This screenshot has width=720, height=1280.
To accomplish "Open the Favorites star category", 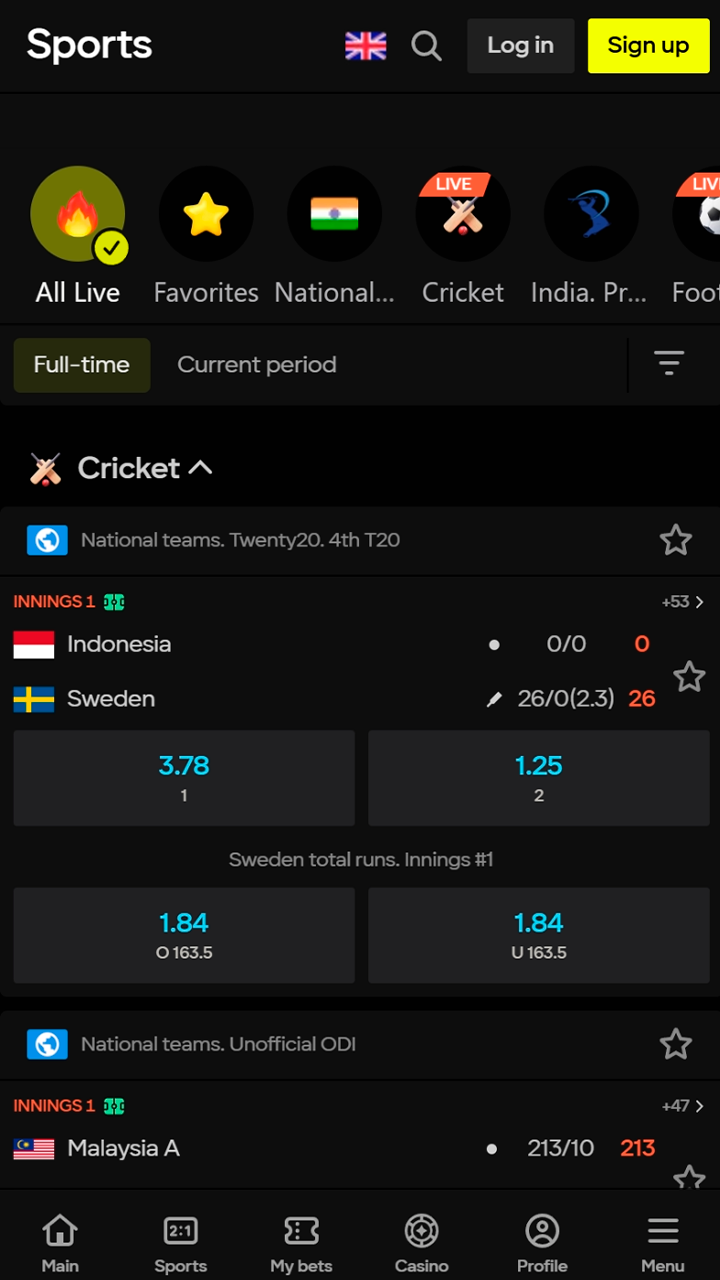I will click(x=206, y=213).
